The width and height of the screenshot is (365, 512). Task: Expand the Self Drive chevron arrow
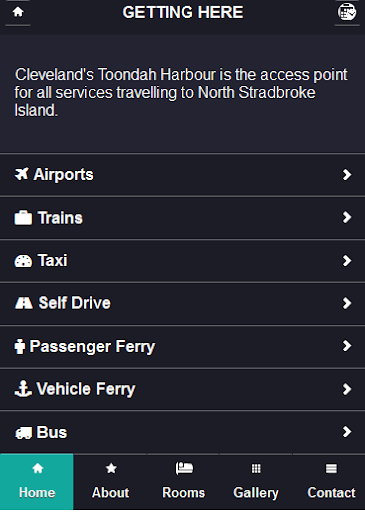[x=347, y=303]
